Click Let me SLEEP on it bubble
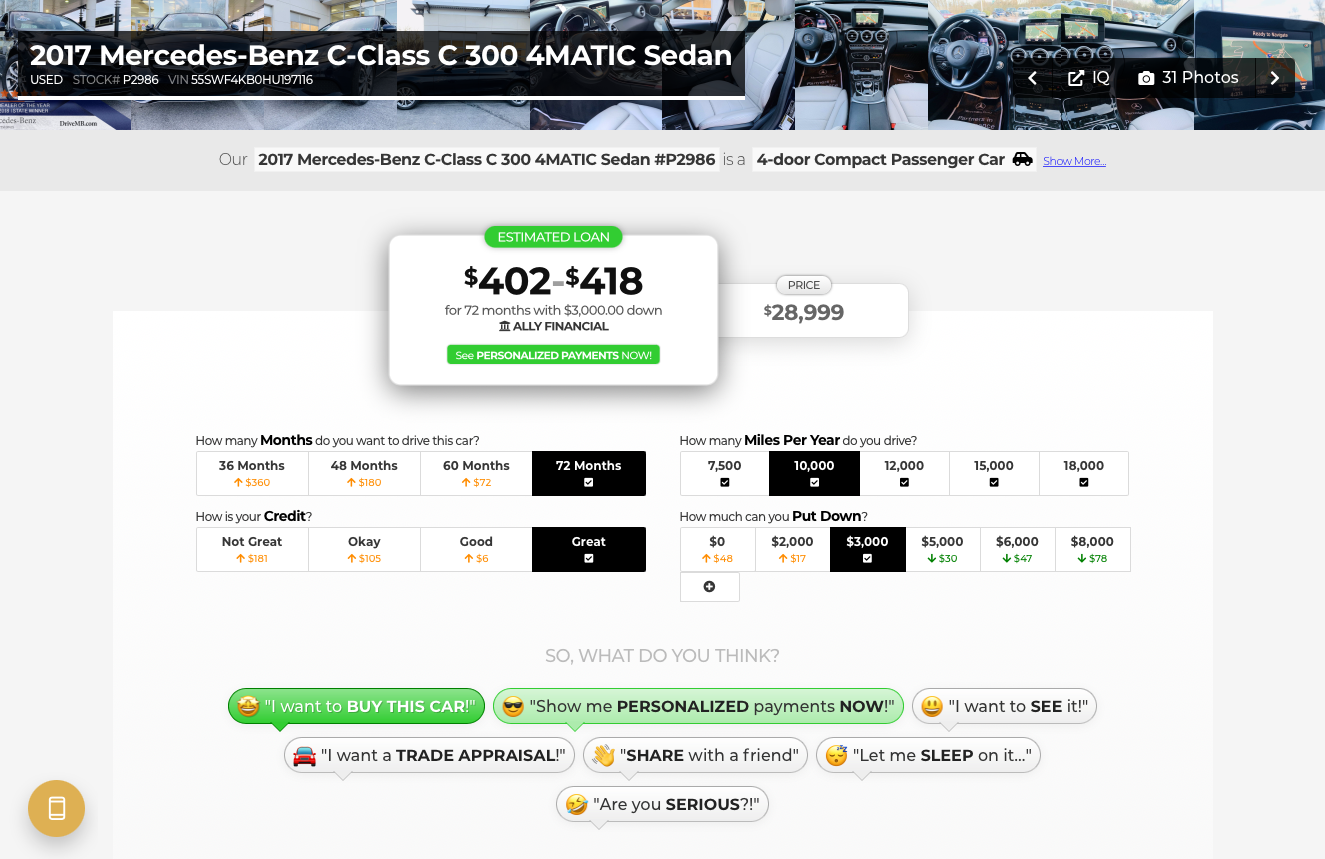 click(x=928, y=755)
